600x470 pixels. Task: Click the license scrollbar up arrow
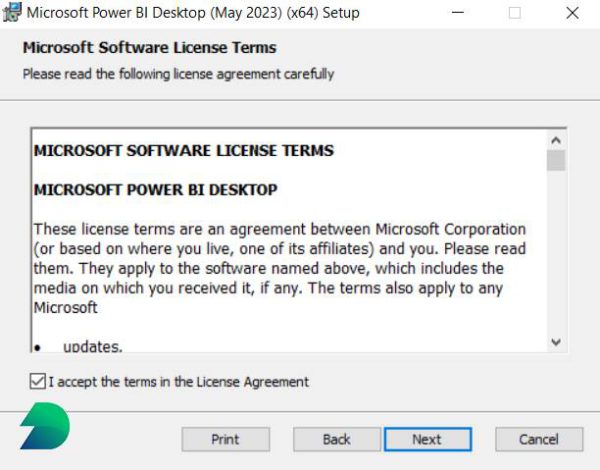click(x=556, y=139)
